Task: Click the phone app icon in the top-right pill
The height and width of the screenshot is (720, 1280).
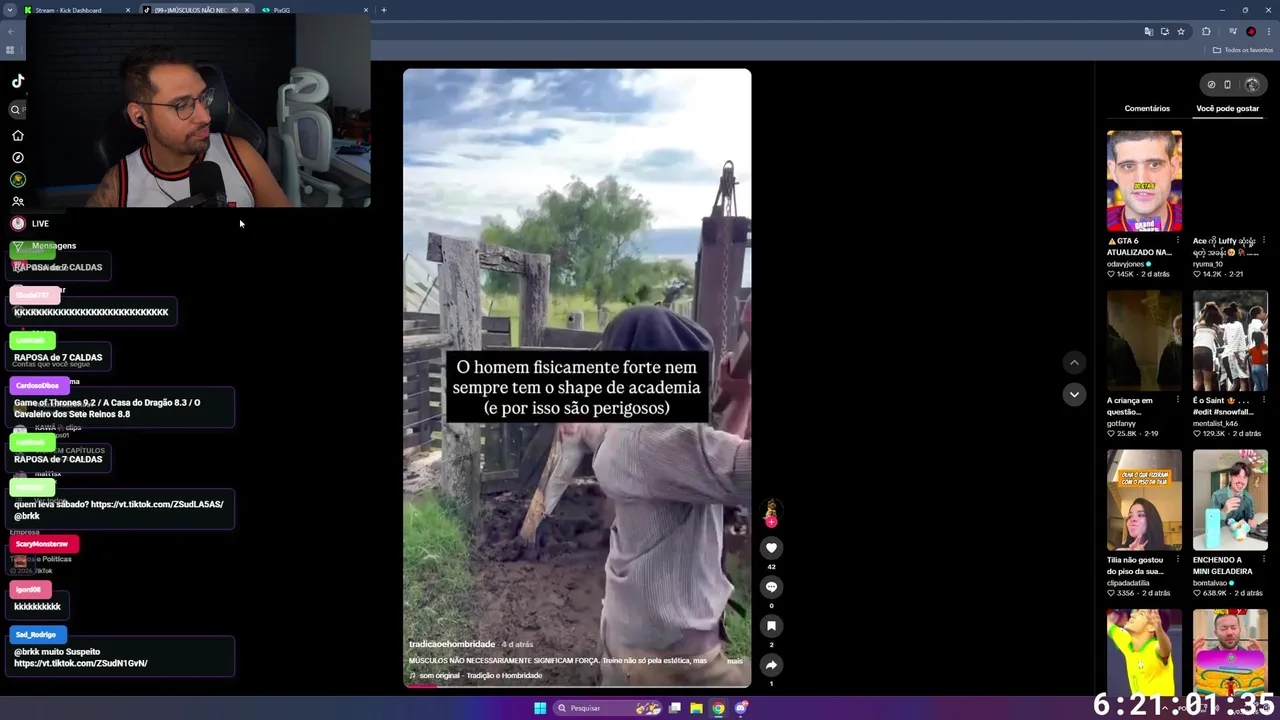Action: [1228, 85]
